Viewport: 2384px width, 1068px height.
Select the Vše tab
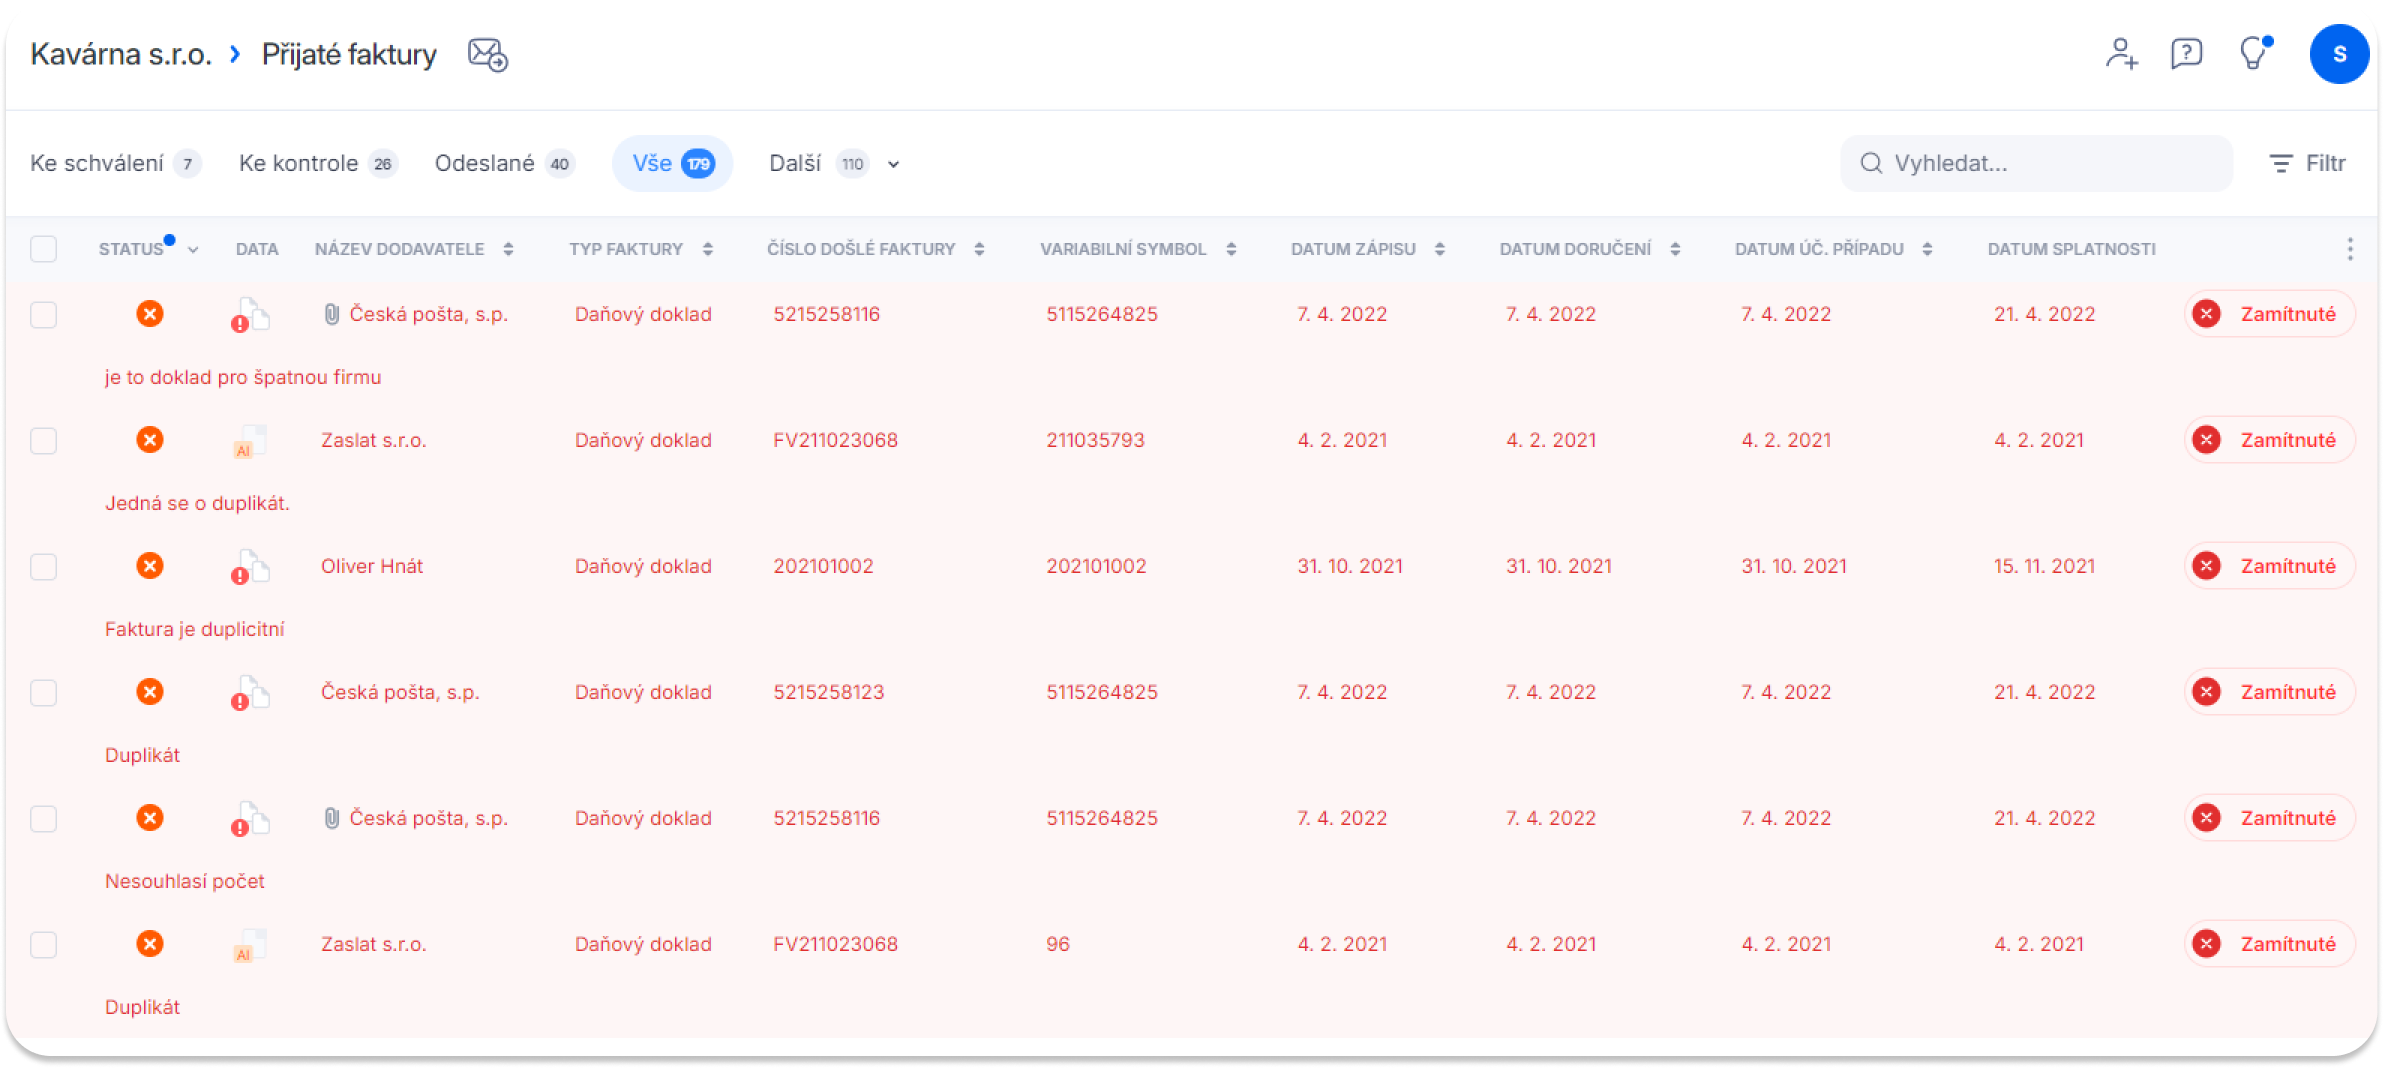tap(672, 163)
